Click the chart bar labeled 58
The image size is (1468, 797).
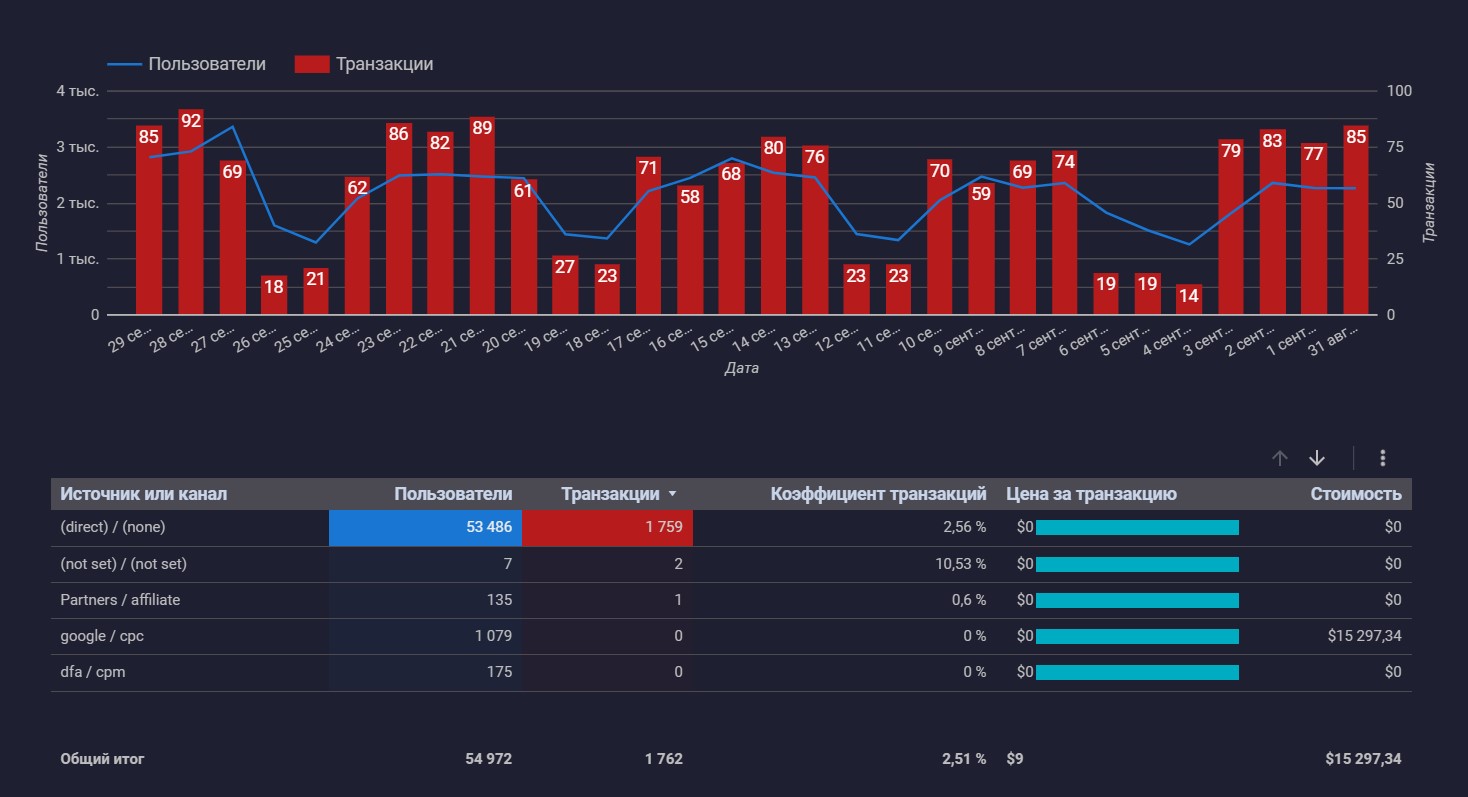click(690, 250)
